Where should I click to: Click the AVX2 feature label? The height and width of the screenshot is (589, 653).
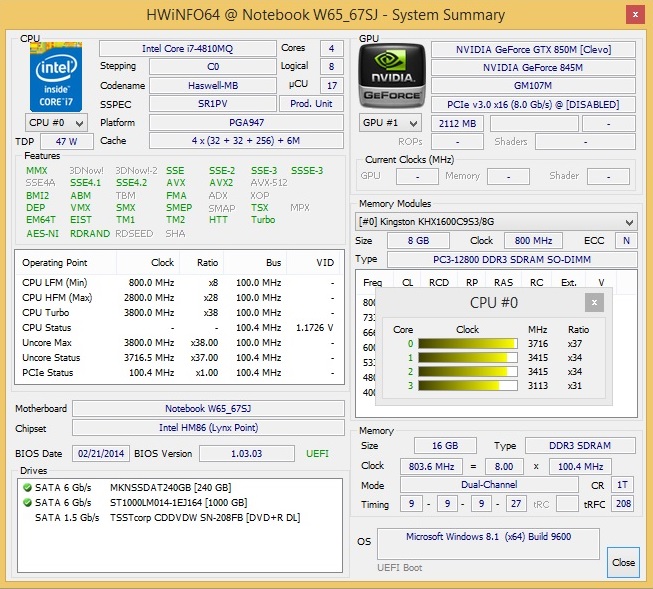coord(221,183)
